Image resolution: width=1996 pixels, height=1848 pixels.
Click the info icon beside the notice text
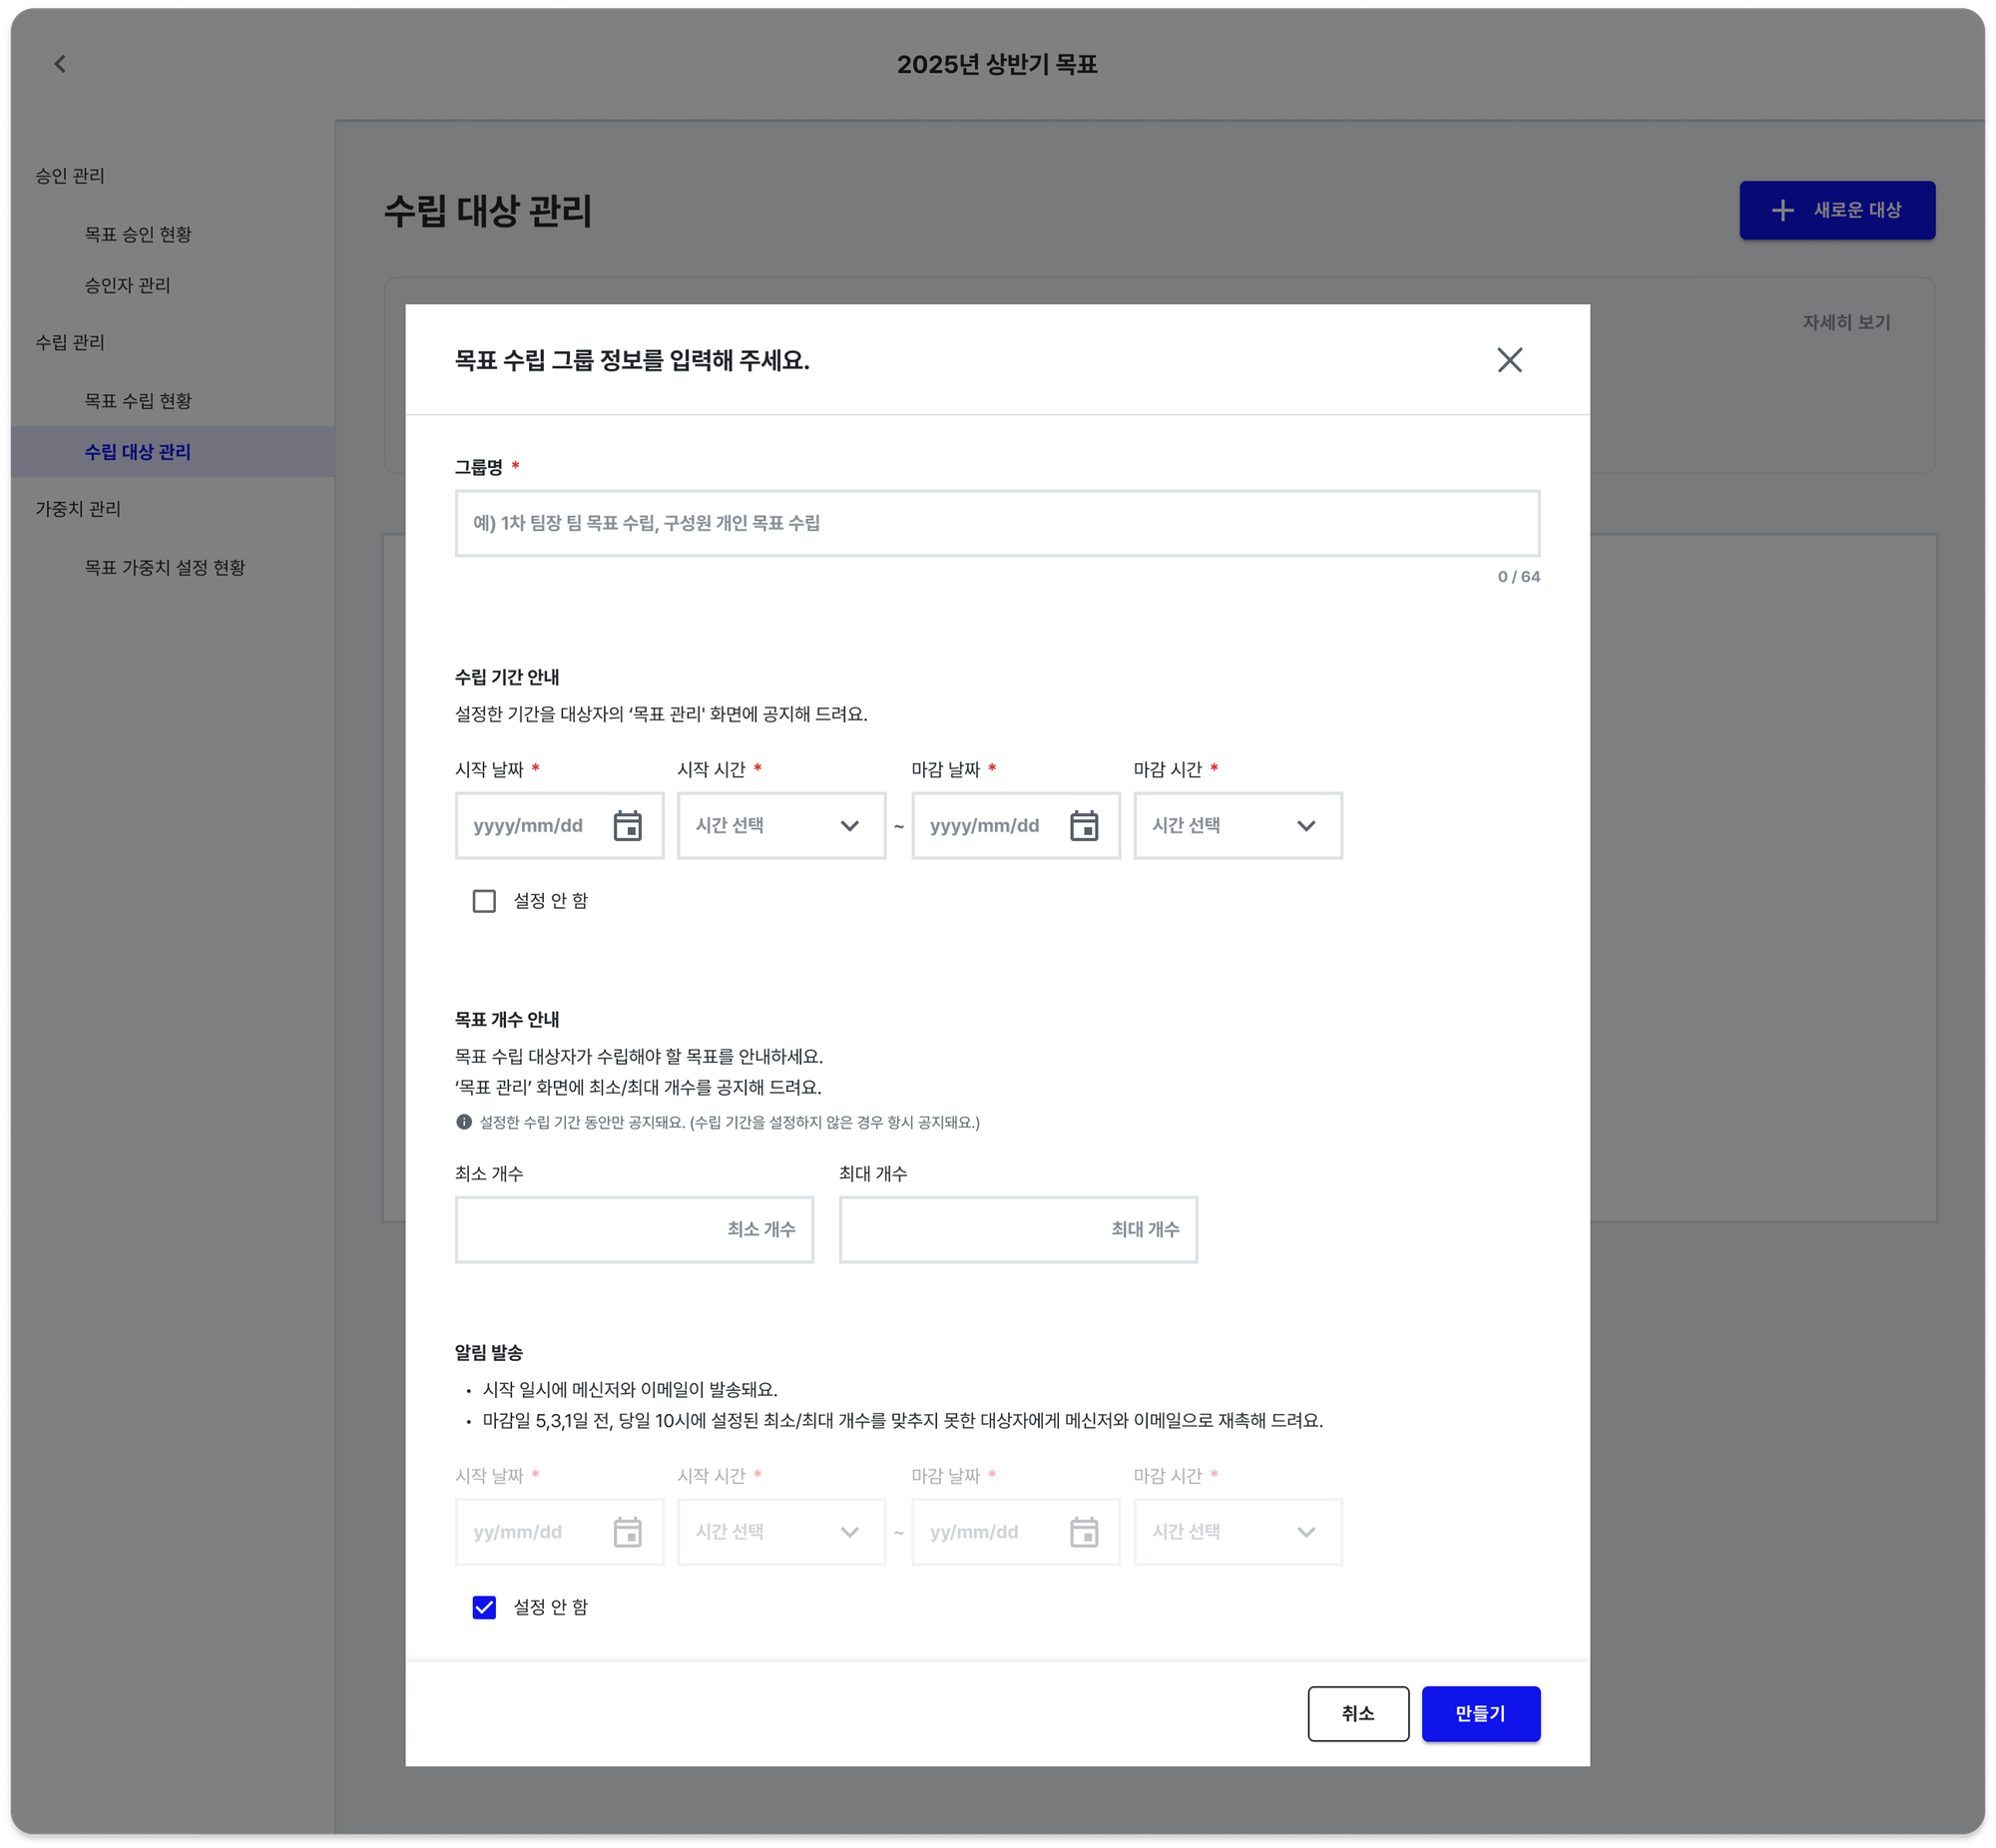point(463,1123)
